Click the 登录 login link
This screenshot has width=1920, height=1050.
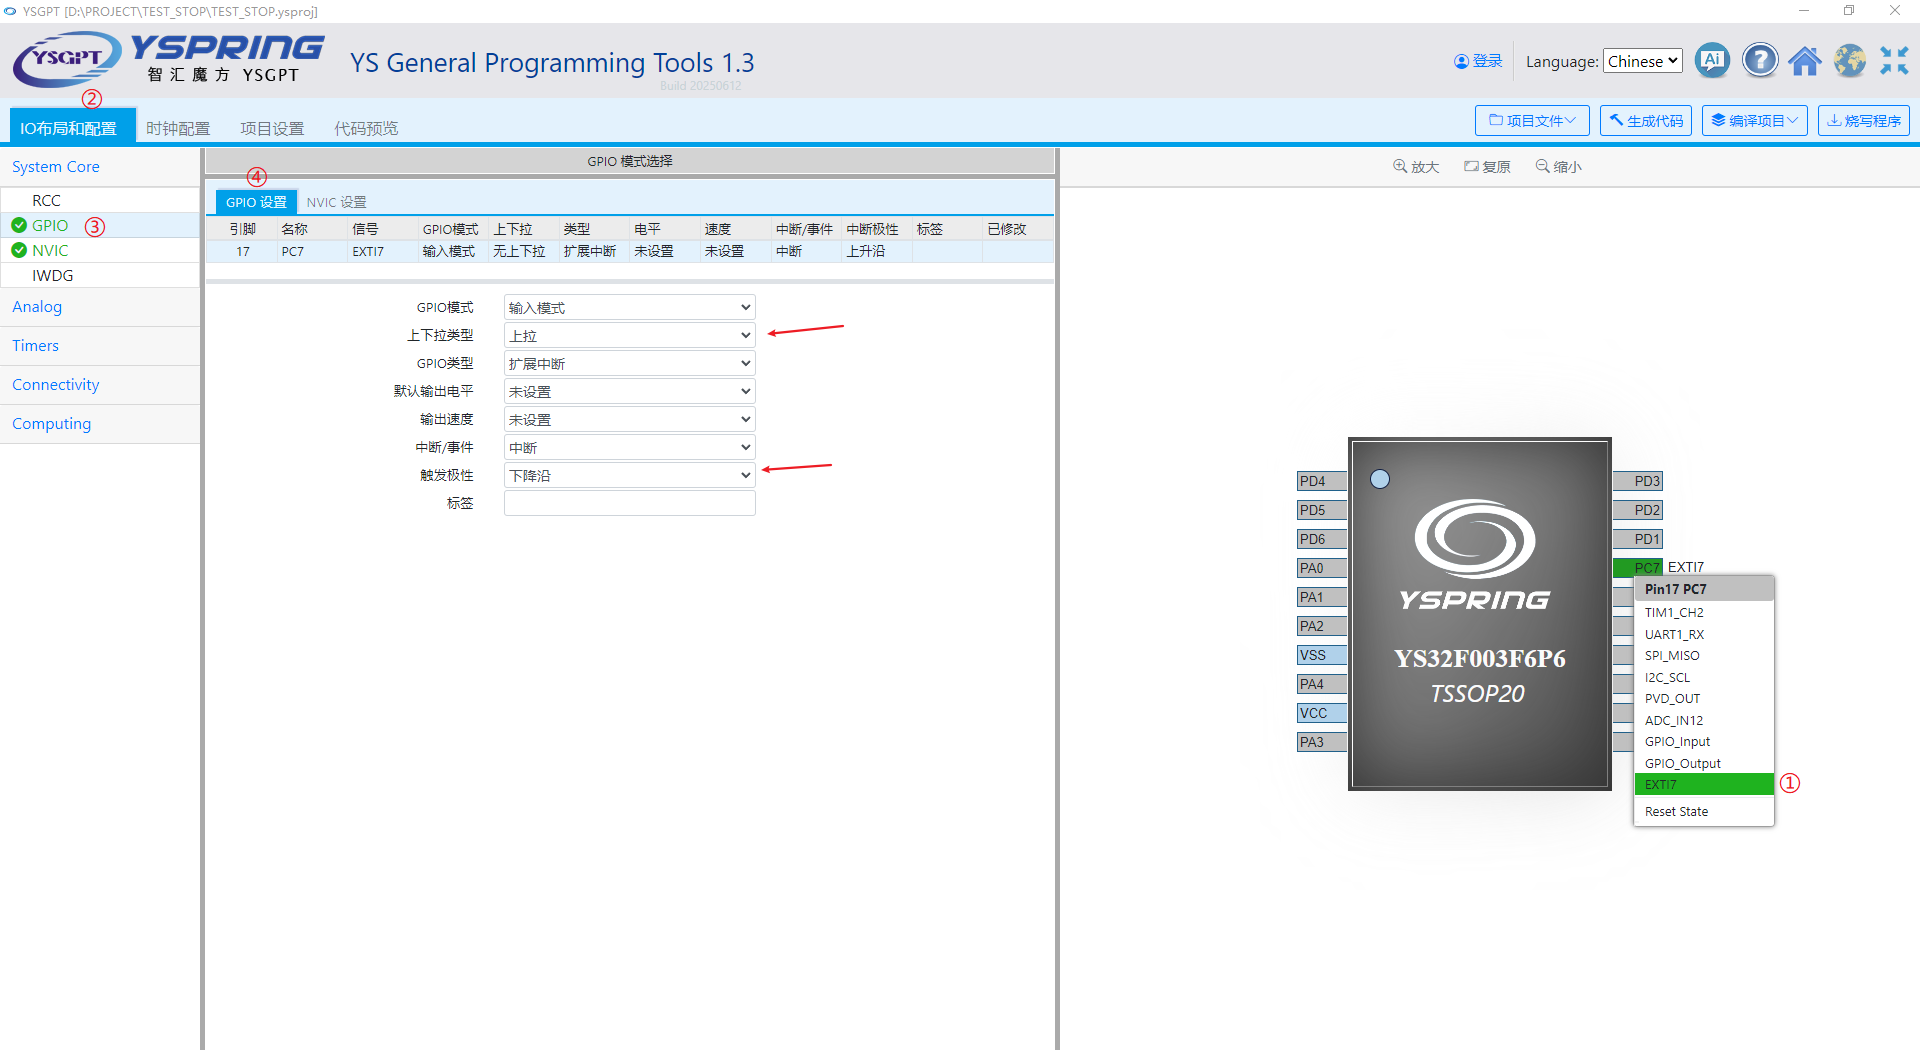click(1478, 61)
